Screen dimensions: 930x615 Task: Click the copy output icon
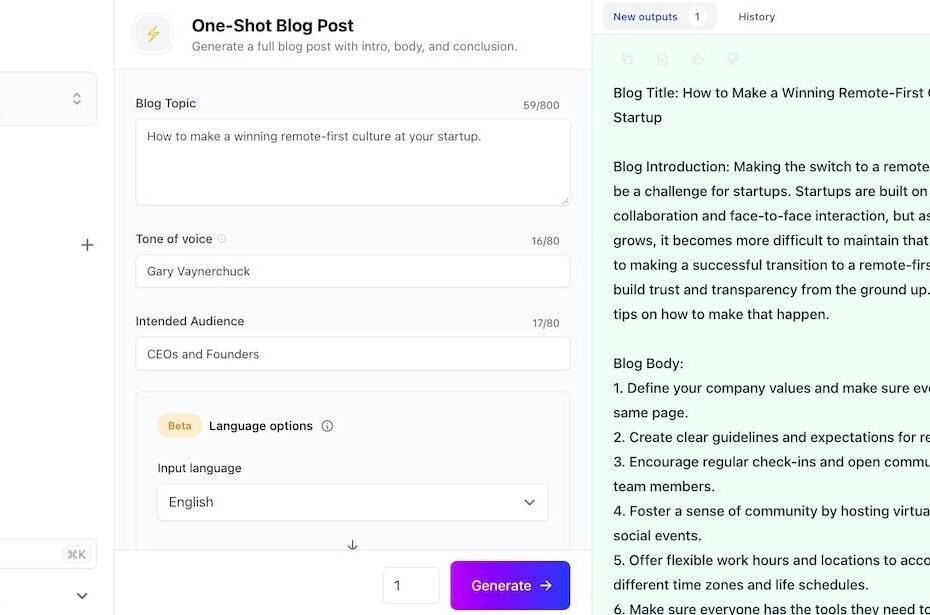pyautogui.click(x=627, y=59)
